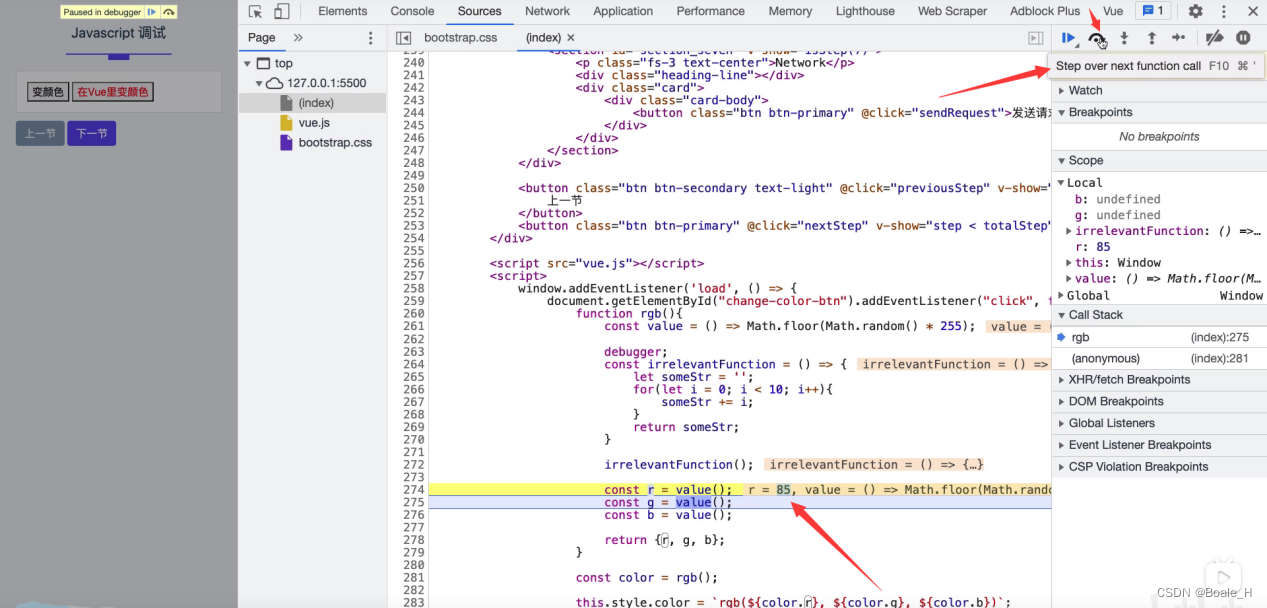The height and width of the screenshot is (608, 1267).
Task: Hide the debugger sidebar pane
Action: tap(1036, 38)
